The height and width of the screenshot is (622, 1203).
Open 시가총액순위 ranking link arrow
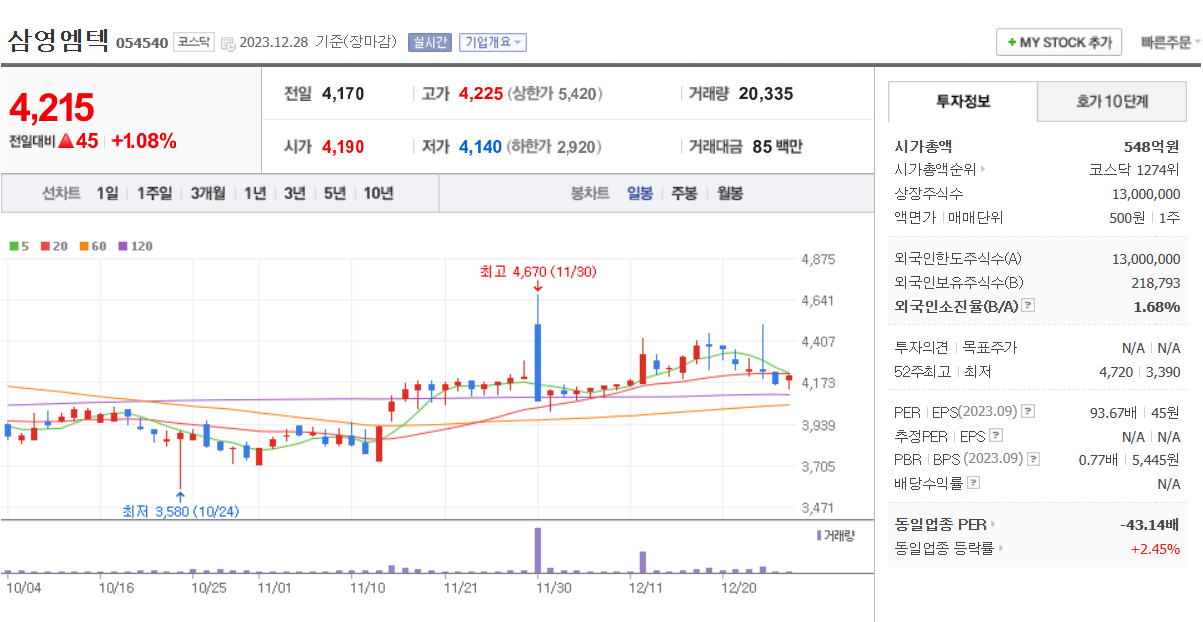983,170
